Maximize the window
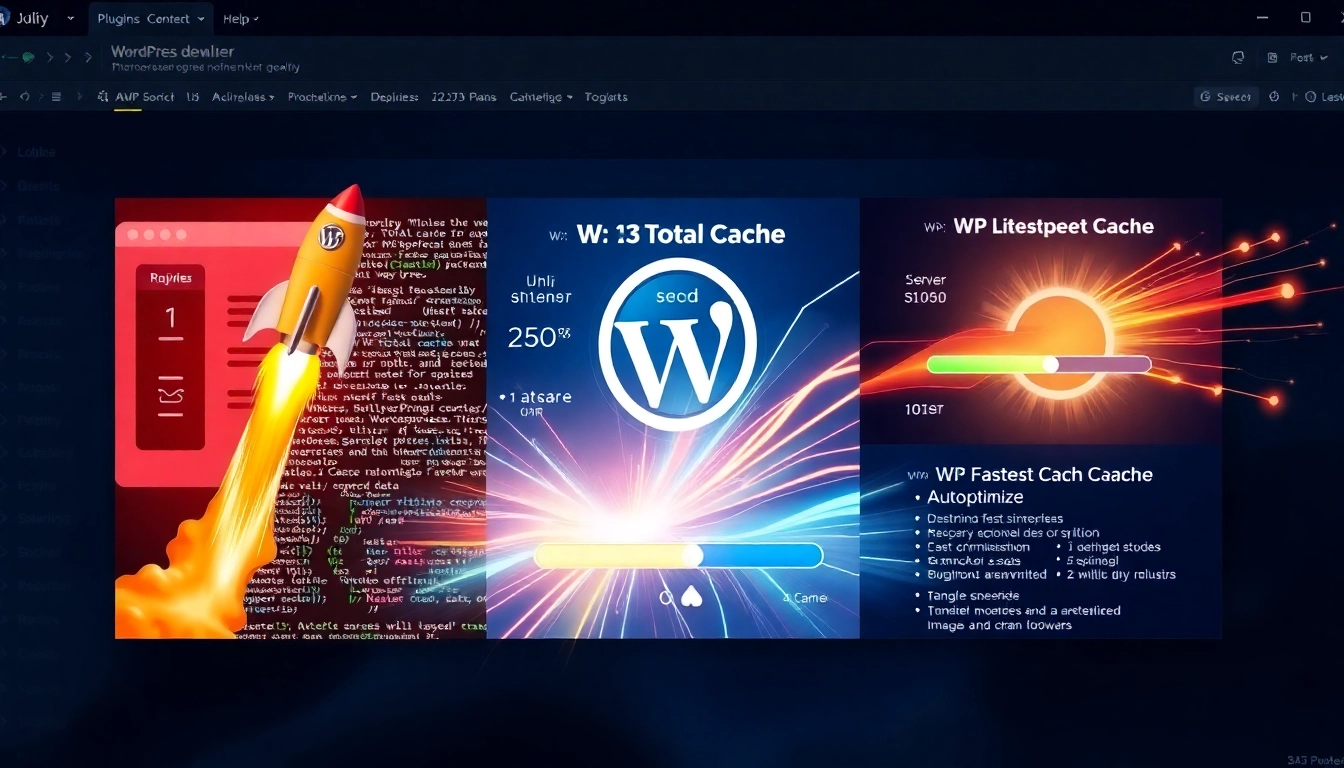 [x=1305, y=18]
